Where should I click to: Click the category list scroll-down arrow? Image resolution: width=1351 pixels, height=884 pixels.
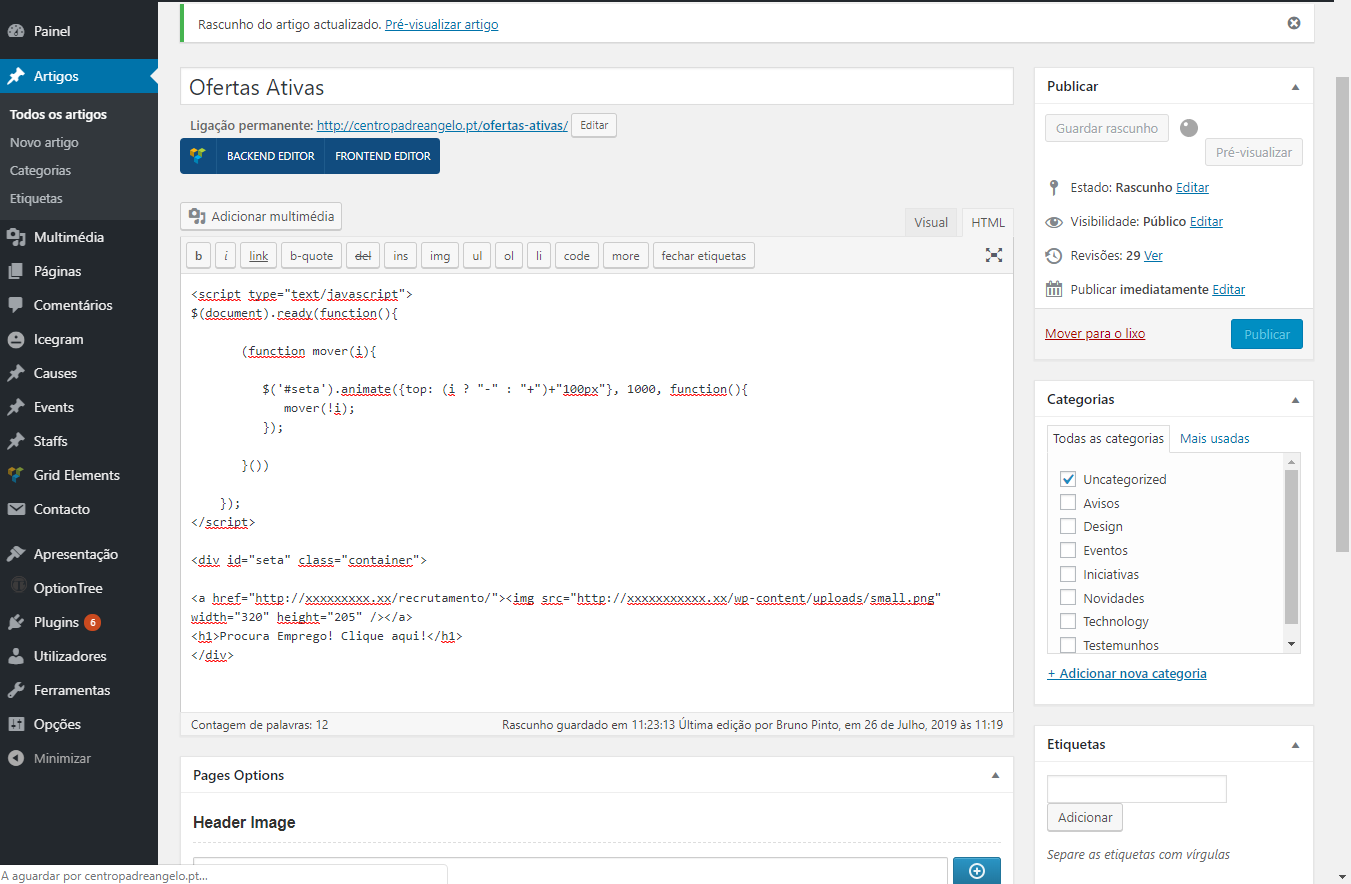tap(1292, 645)
